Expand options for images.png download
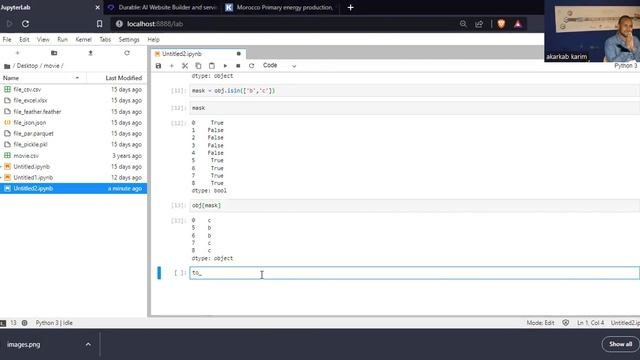 tap(88, 344)
